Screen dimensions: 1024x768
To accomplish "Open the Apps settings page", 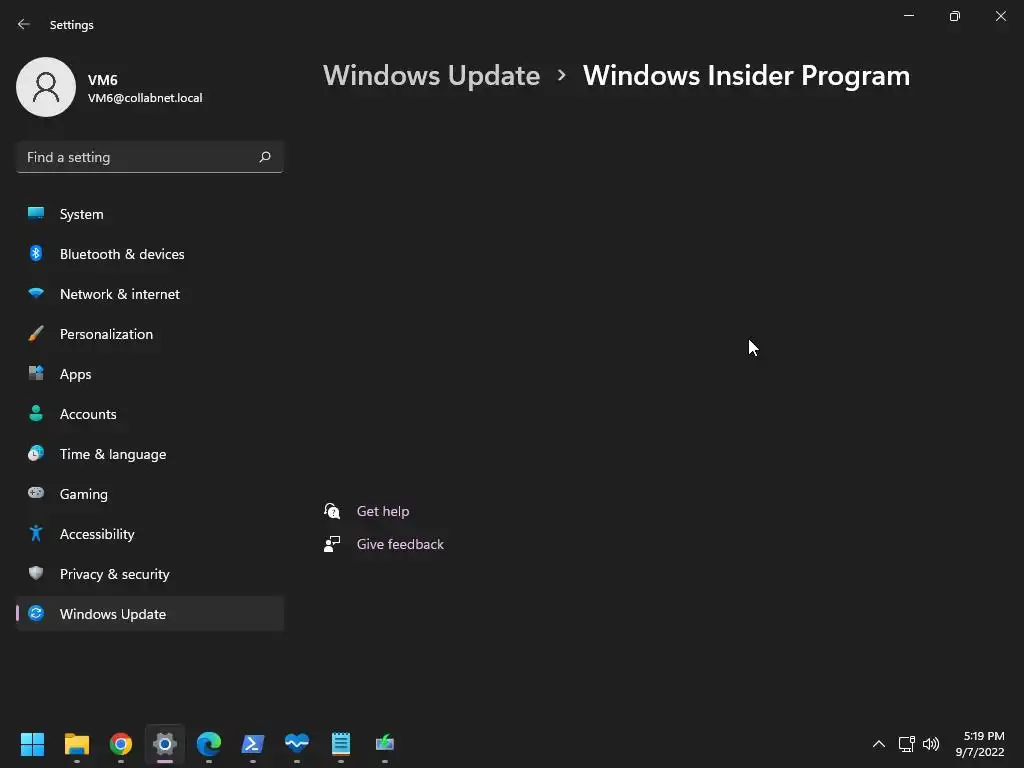I will 150,374.
